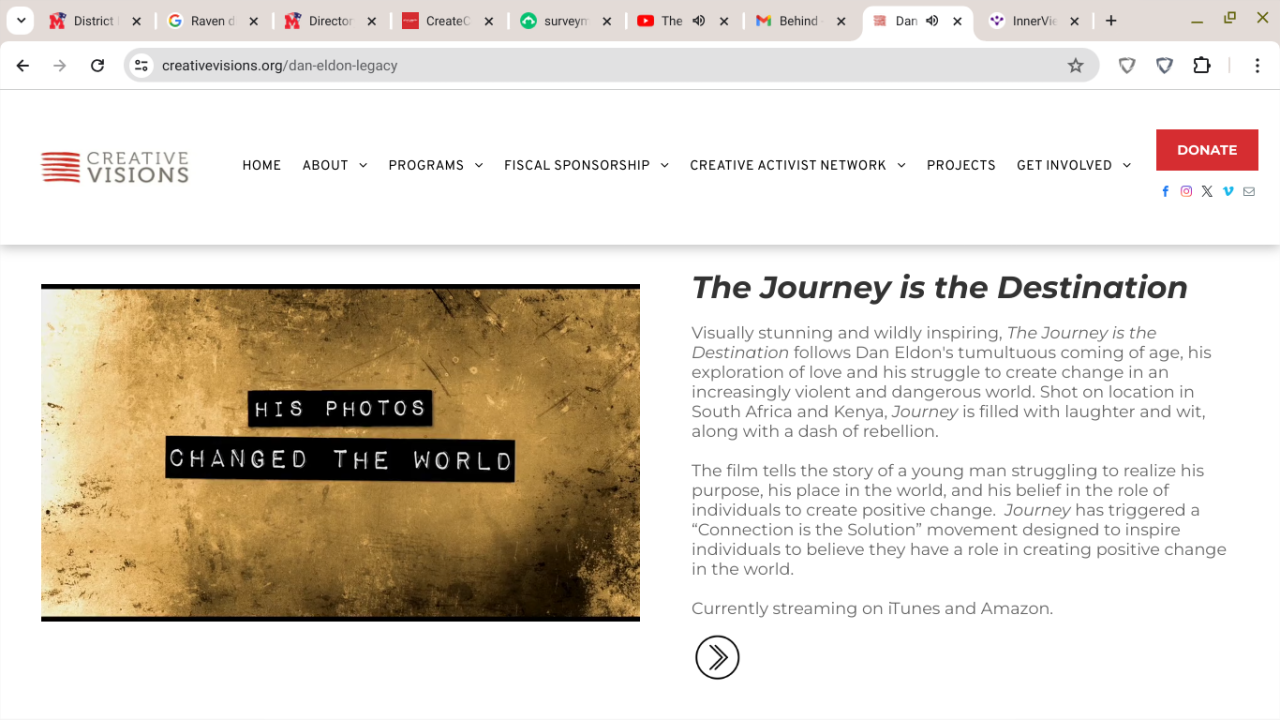Click the email envelope icon
The image size is (1280, 720).
(1249, 191)
